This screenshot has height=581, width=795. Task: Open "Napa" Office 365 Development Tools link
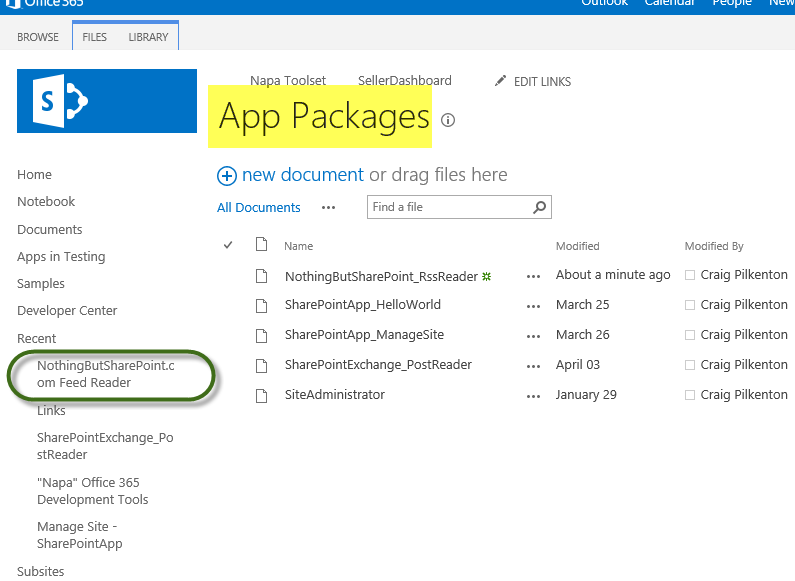93,491
